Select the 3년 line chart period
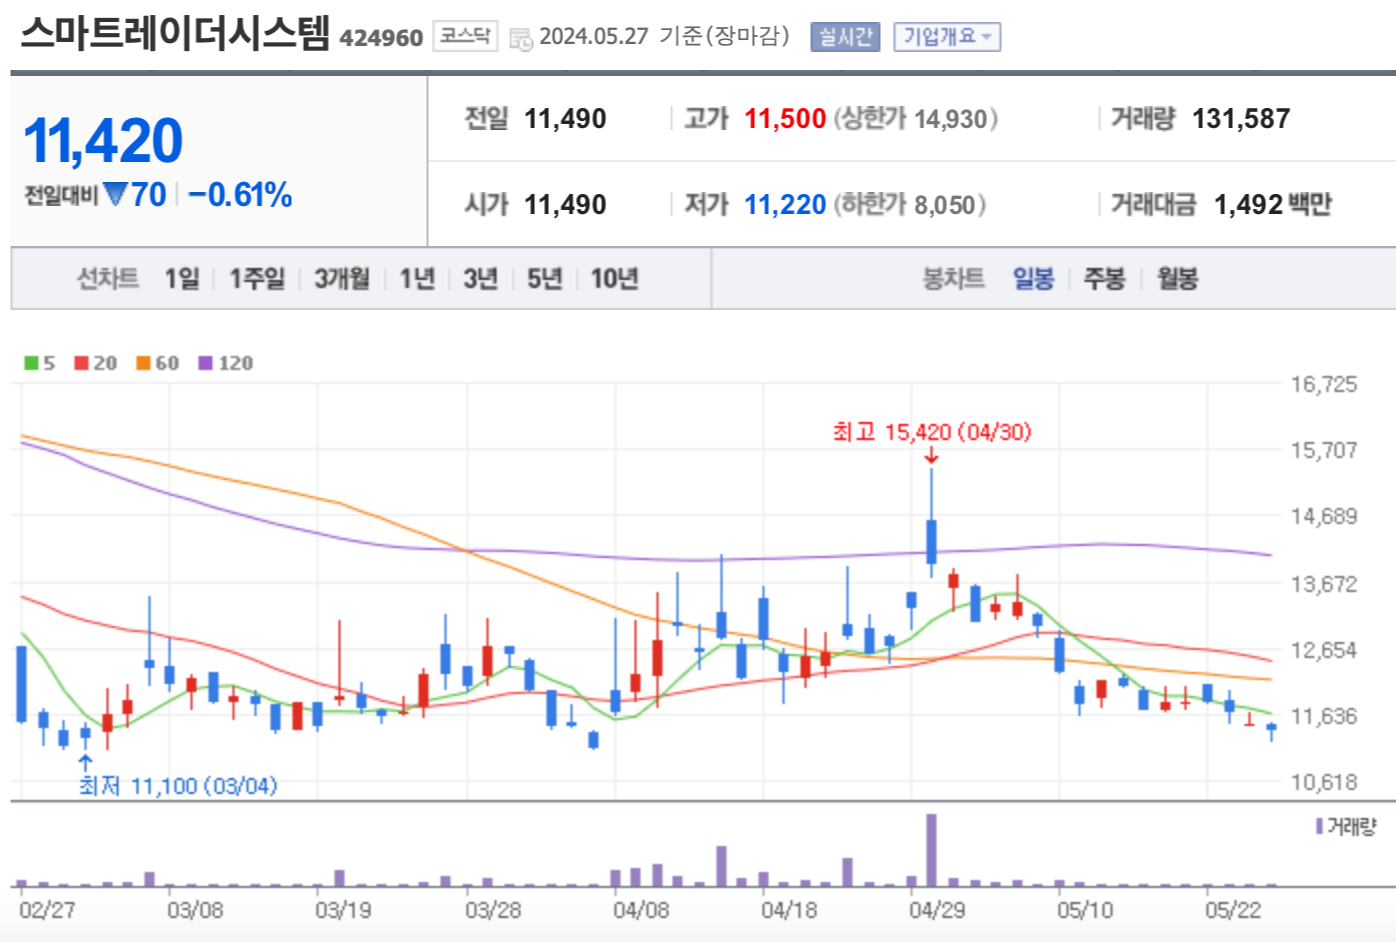The width and height of the screenshot is (1396, 942). (481, 278)
